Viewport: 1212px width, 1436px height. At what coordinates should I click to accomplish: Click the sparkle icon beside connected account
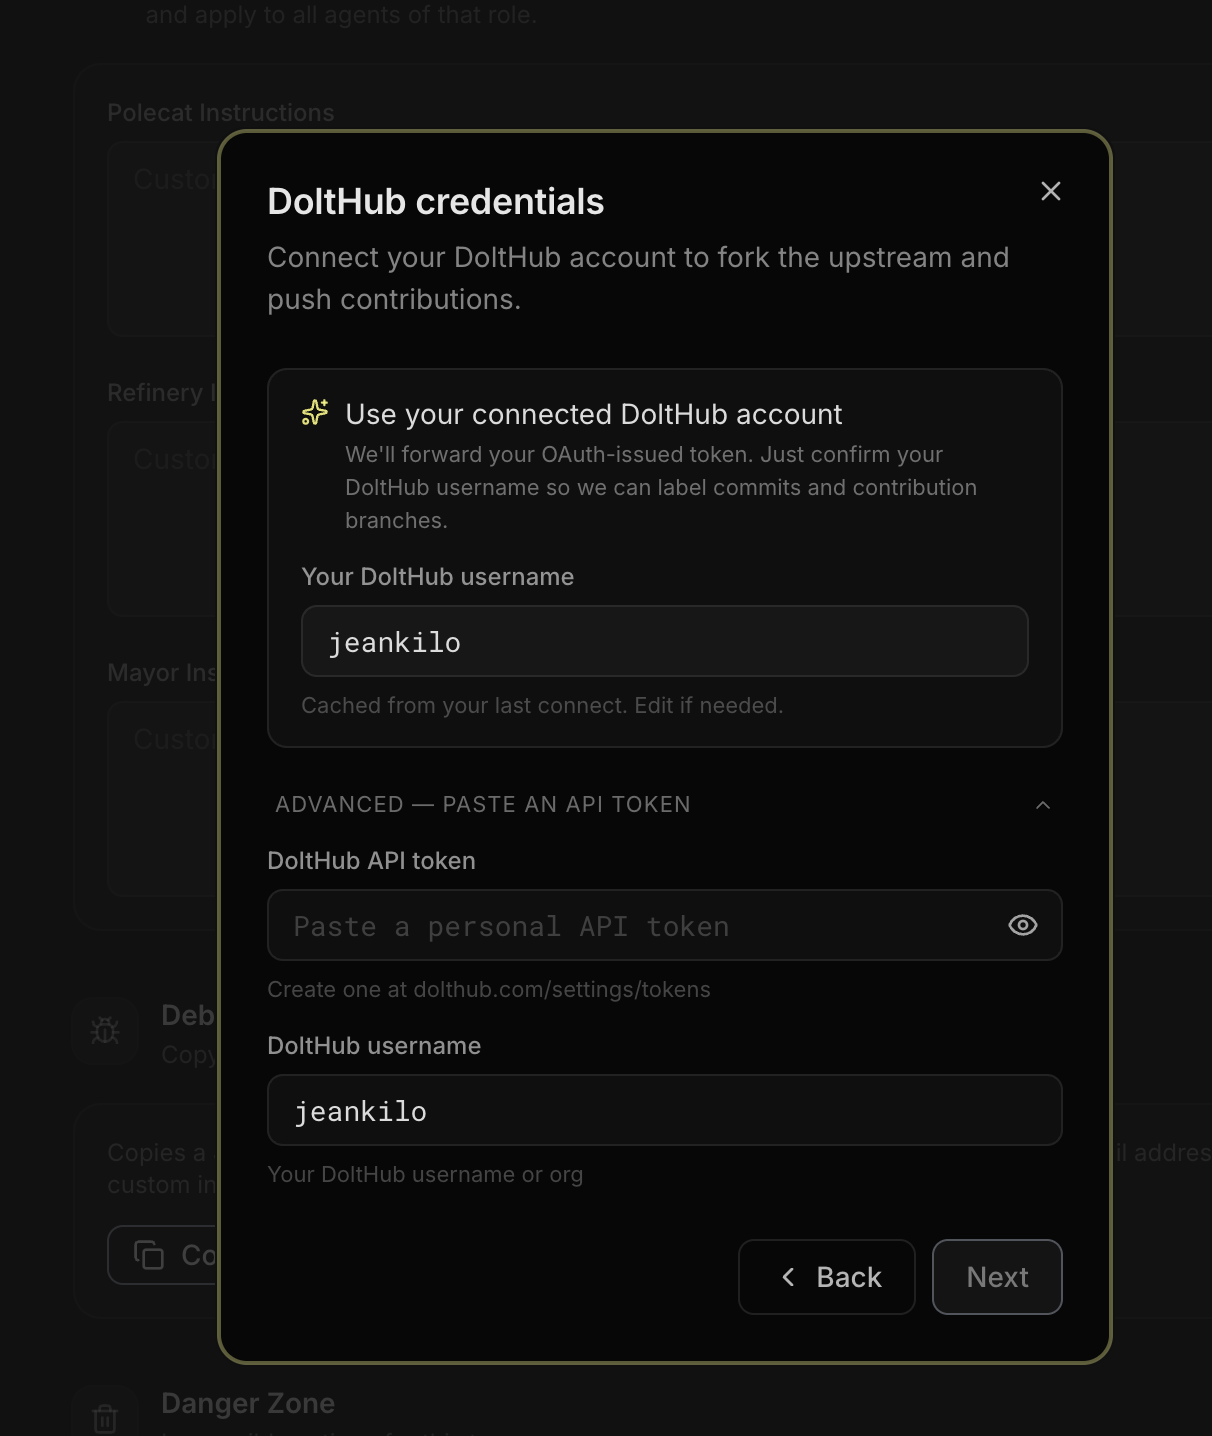pos(315,413)
